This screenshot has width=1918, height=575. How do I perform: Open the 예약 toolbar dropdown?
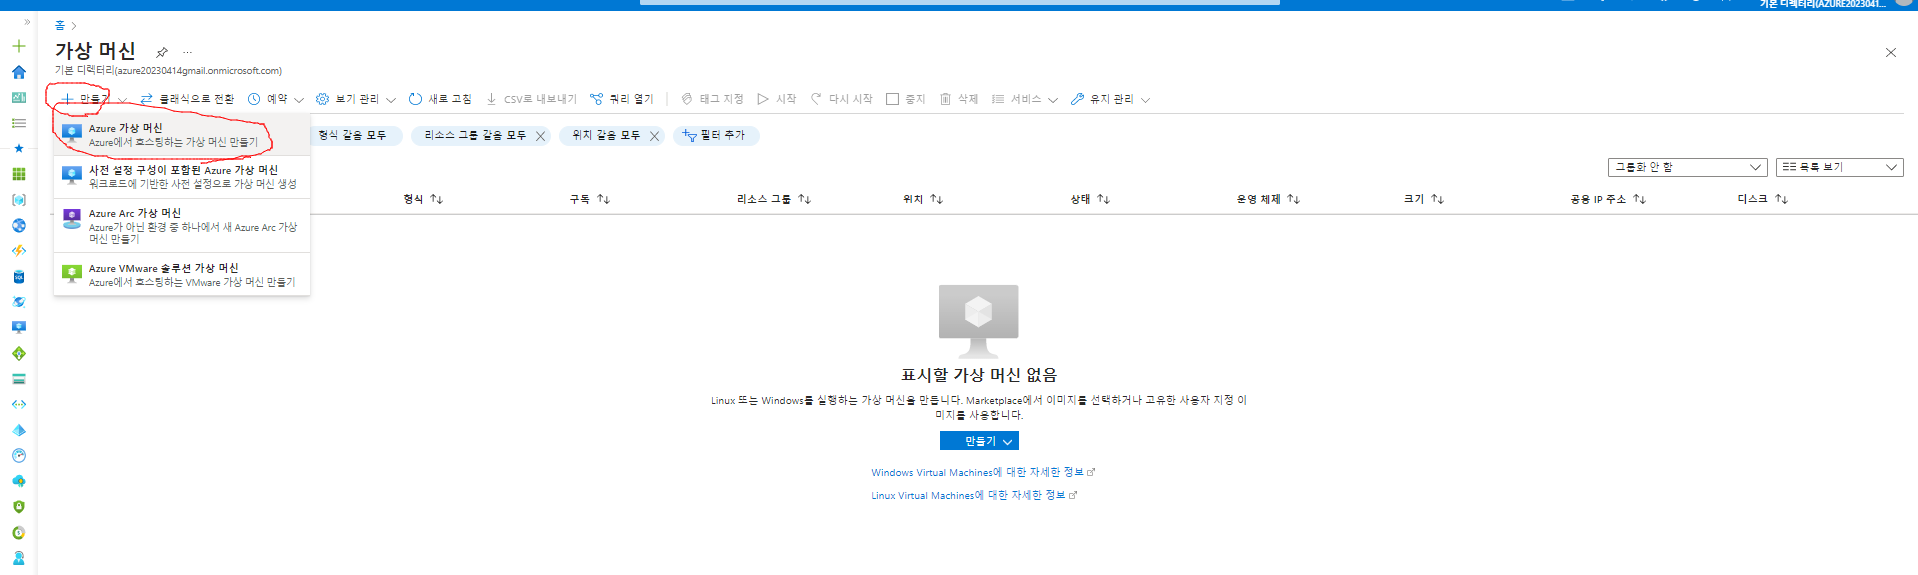click(x=276, y=99)
